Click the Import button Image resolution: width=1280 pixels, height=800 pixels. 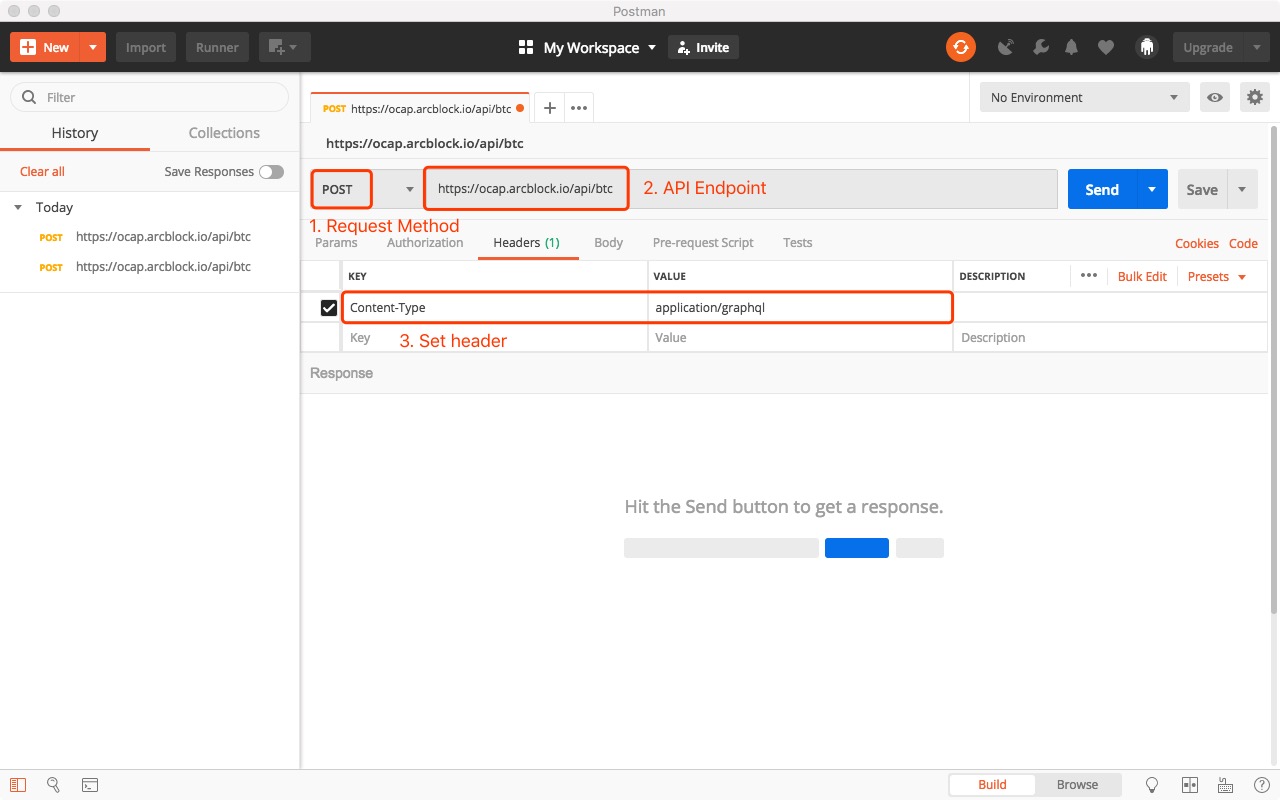(x=146, y=47)
